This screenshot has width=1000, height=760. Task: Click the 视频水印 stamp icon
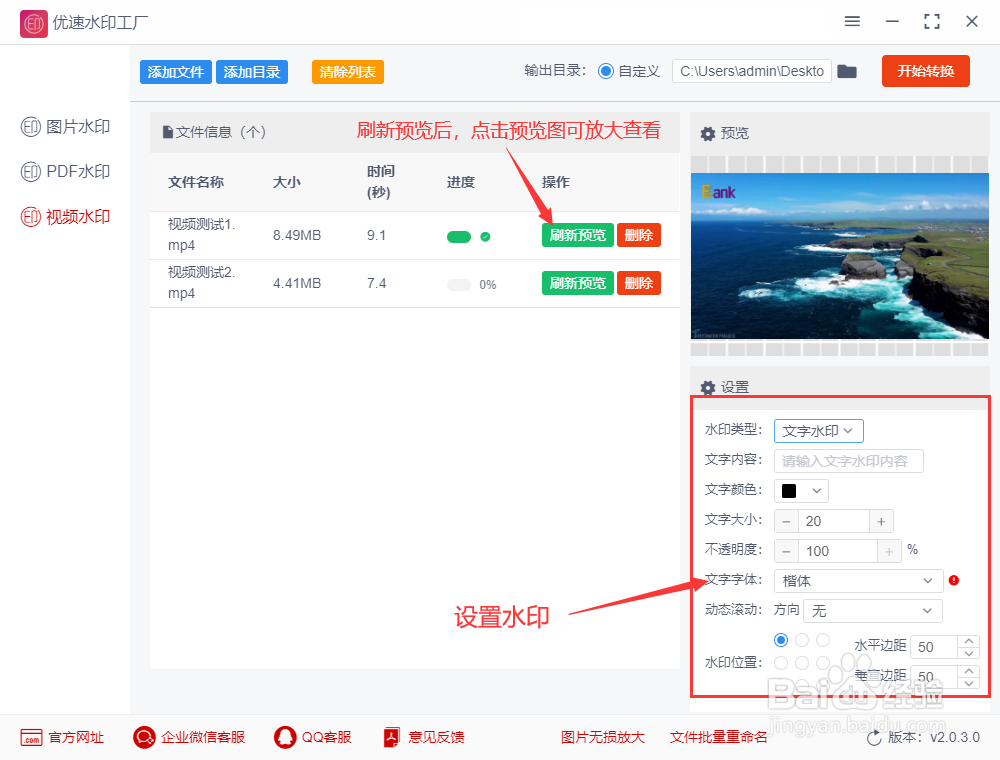tap(31, 217)
